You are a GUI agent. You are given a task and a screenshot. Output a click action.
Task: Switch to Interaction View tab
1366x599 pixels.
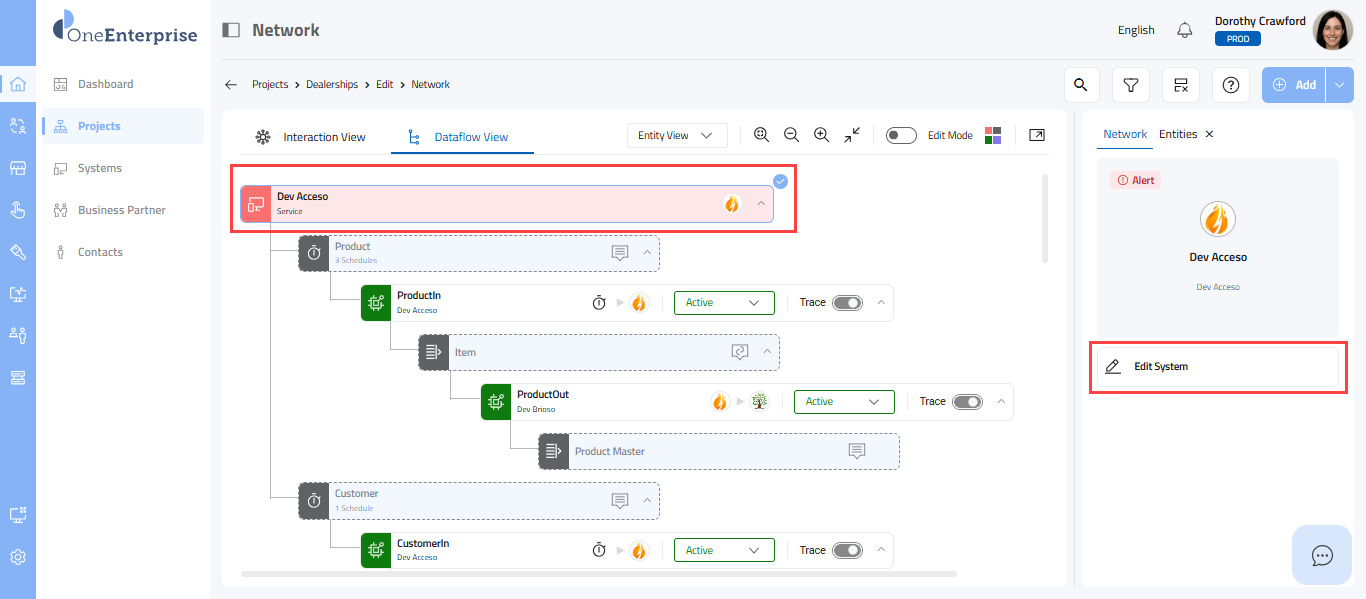coord(310,137)
